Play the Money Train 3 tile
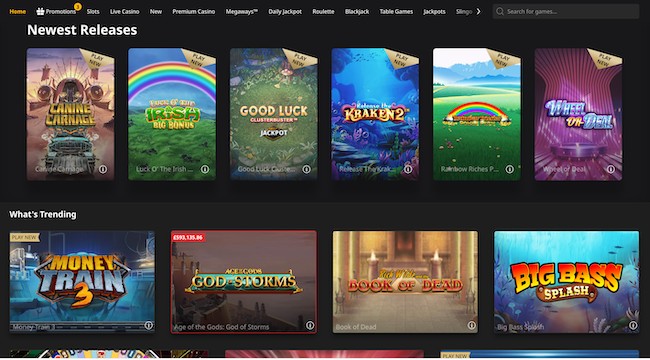650x360 pixels. point(82,282)
